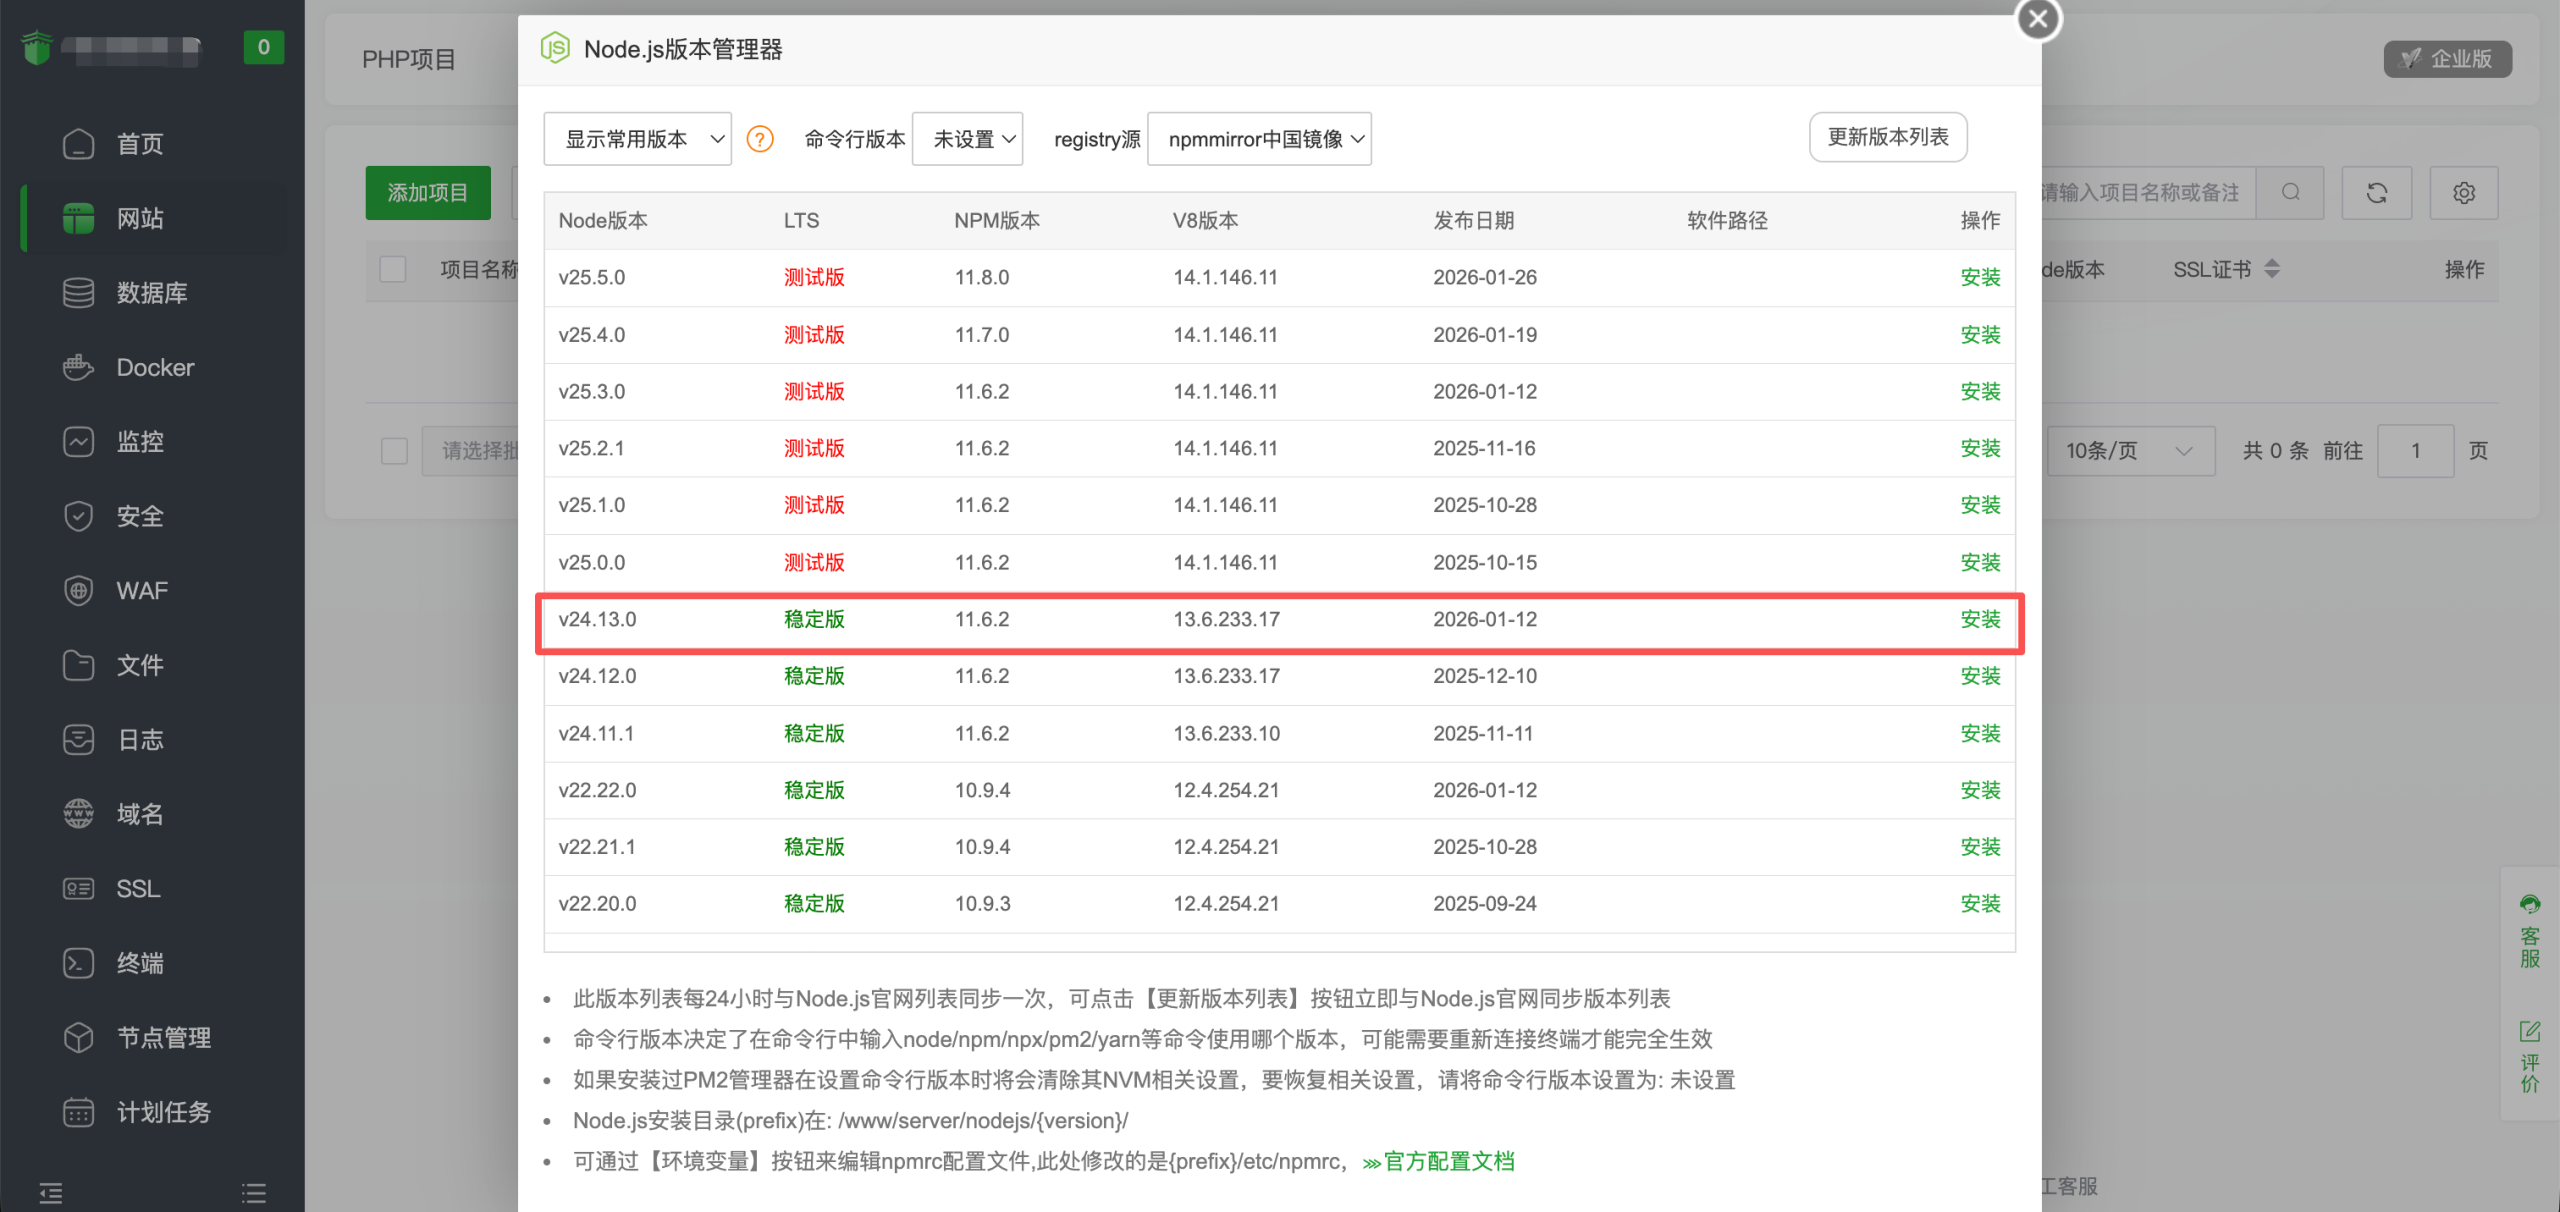This screenshot has height=1212, width=2560.
Task: Open the 10条/页 page size dropdown
Action: [x=2130, y=451]
